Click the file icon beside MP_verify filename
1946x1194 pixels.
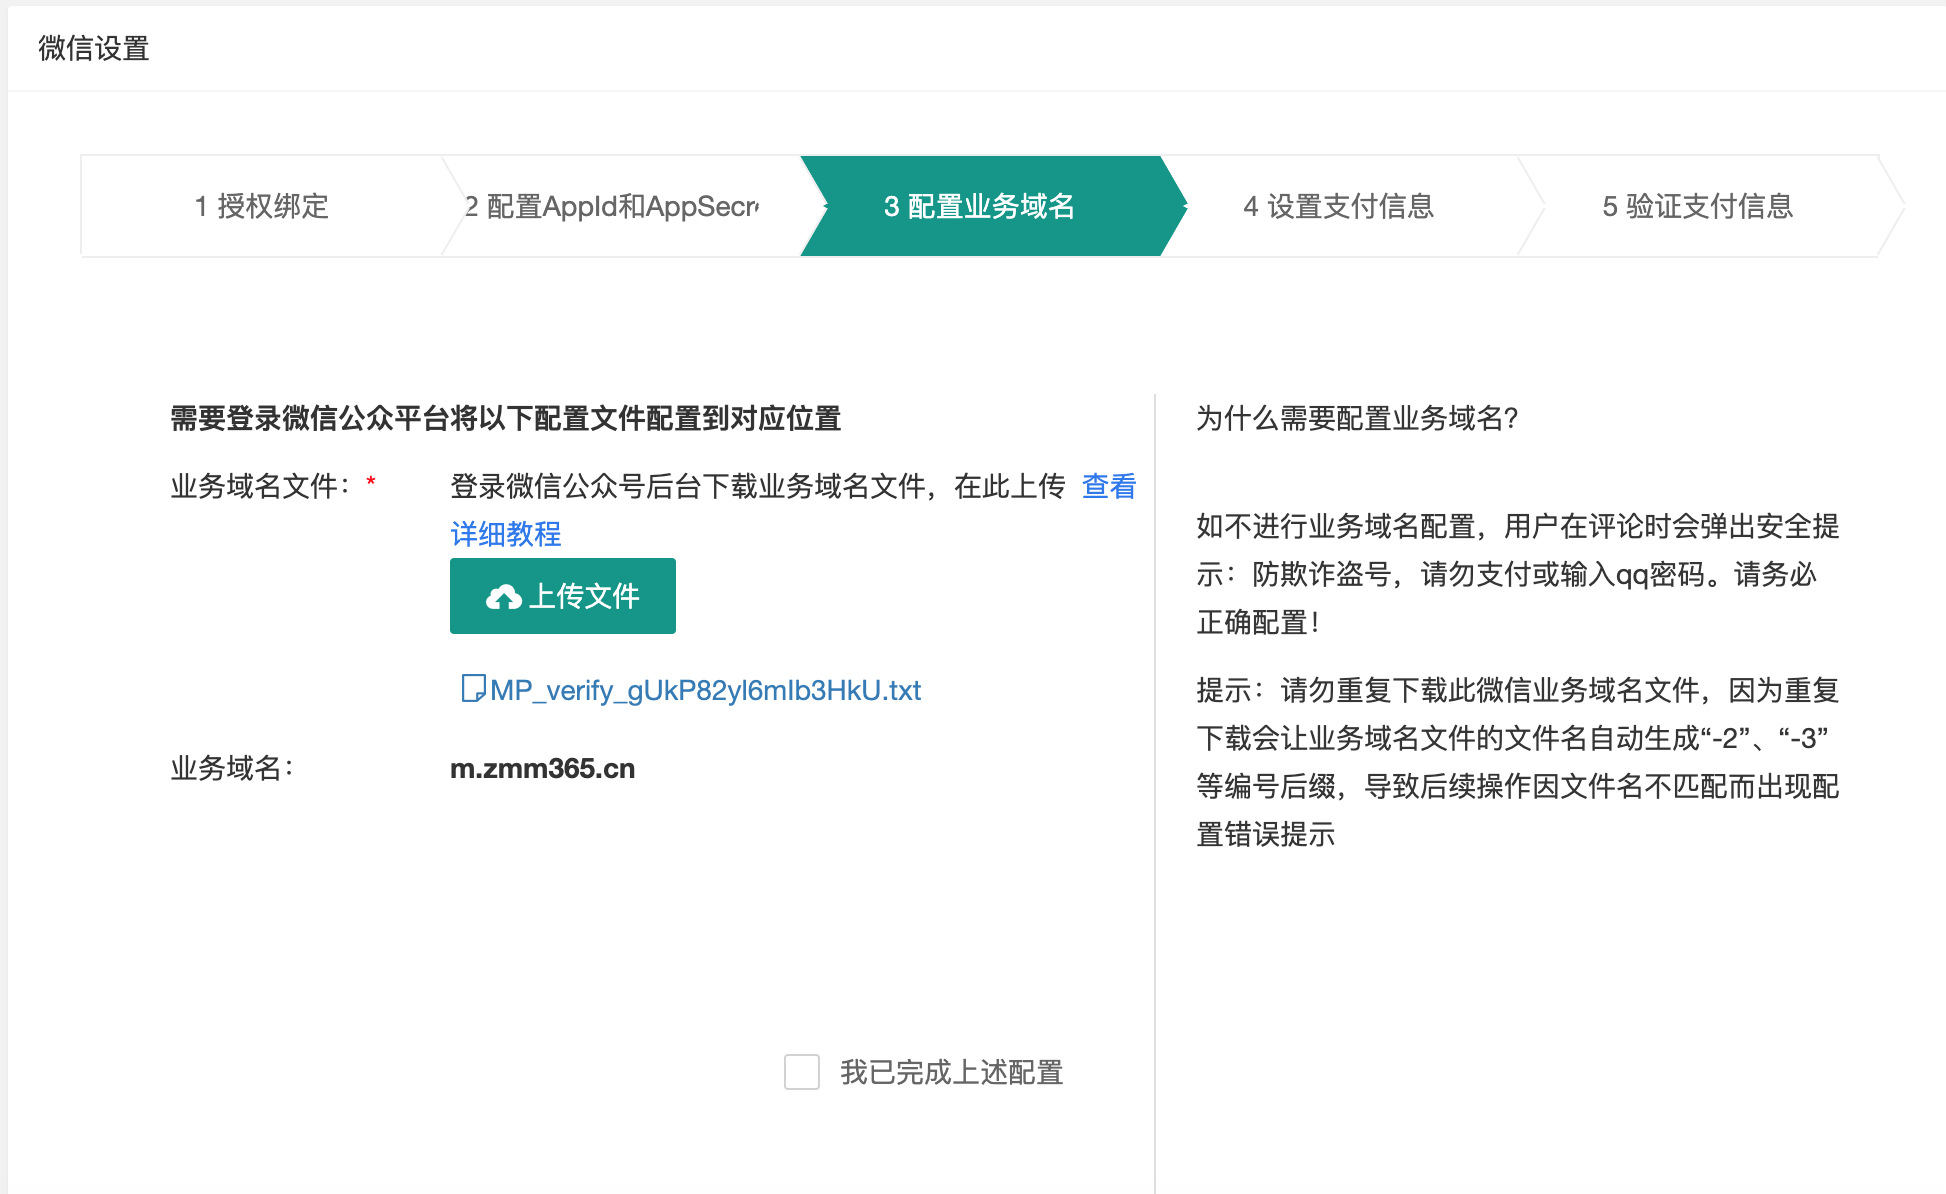tap(472, 689)
